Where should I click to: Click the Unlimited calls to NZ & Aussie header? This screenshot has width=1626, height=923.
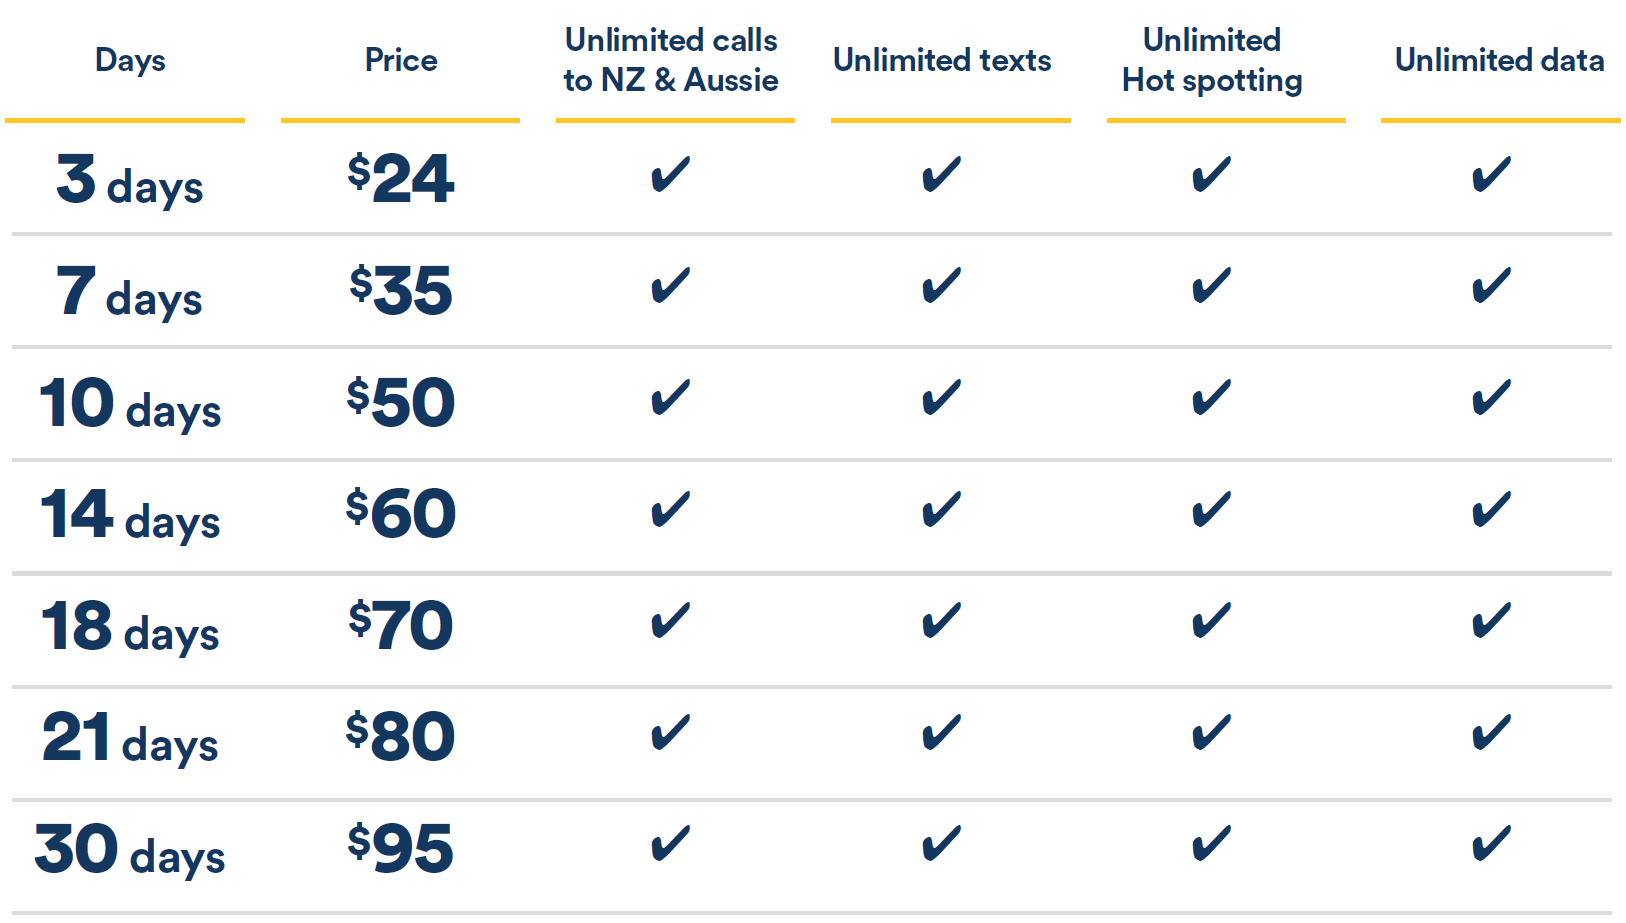tap(671, 60)
